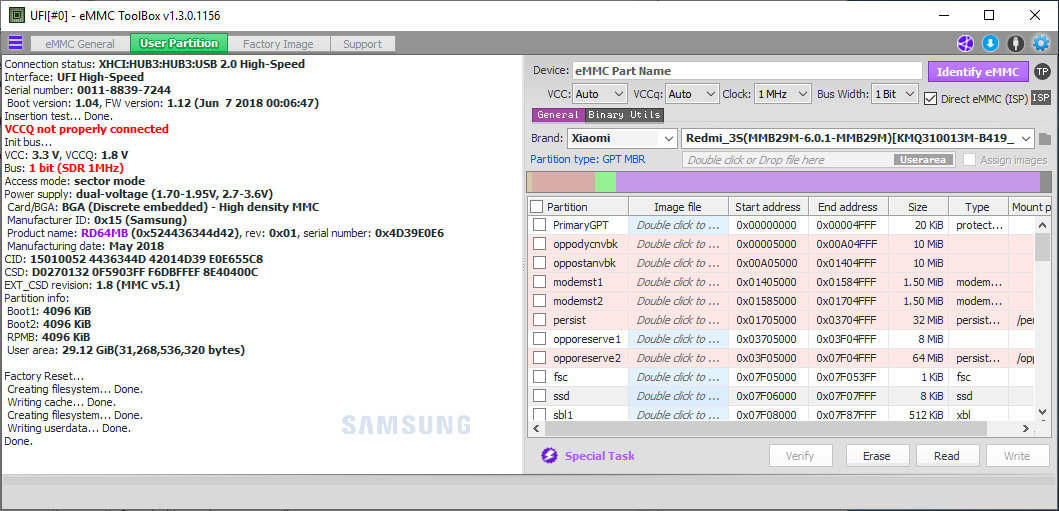Click the Write button

1016,456
